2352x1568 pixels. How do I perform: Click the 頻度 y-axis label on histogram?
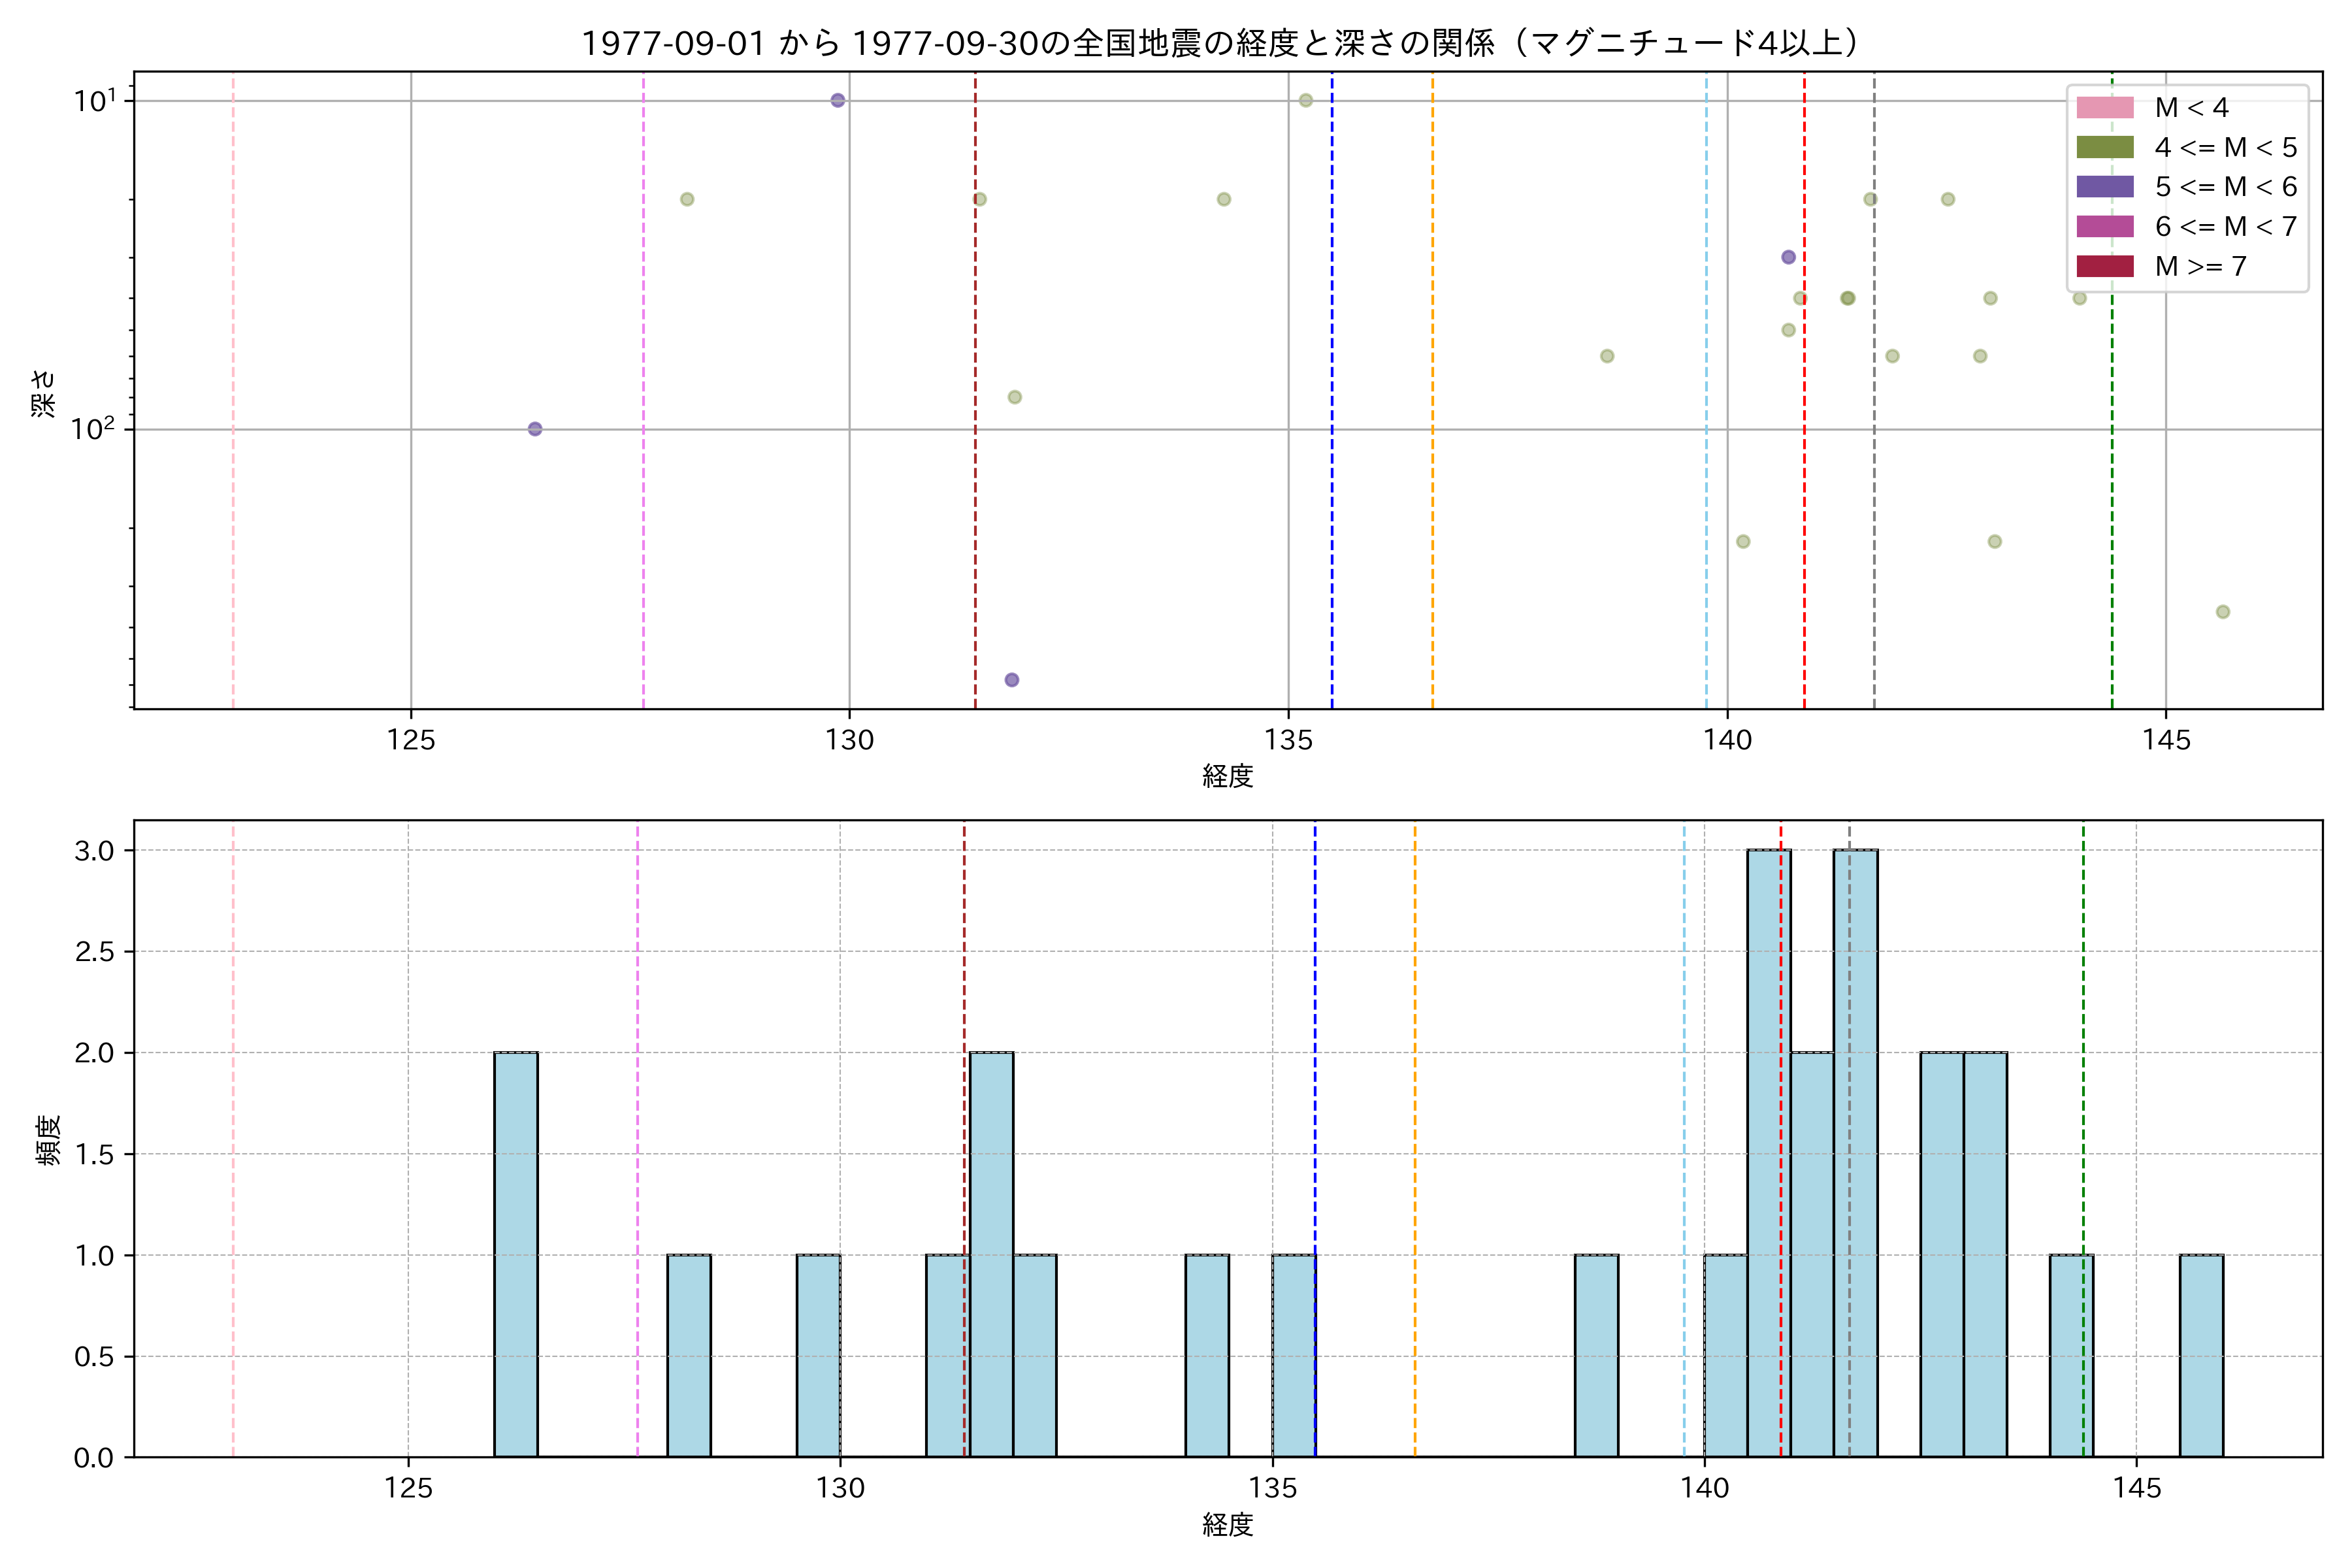(48, 1140)
